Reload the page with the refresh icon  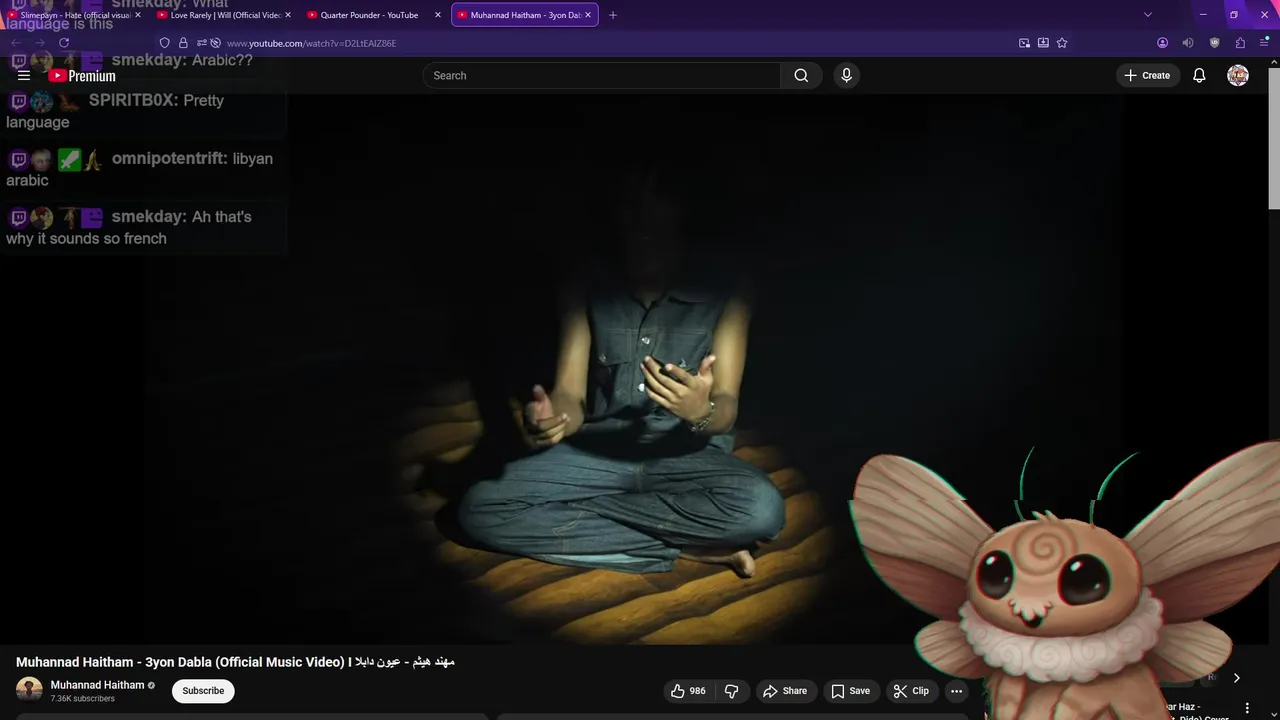tap(64, 43)
